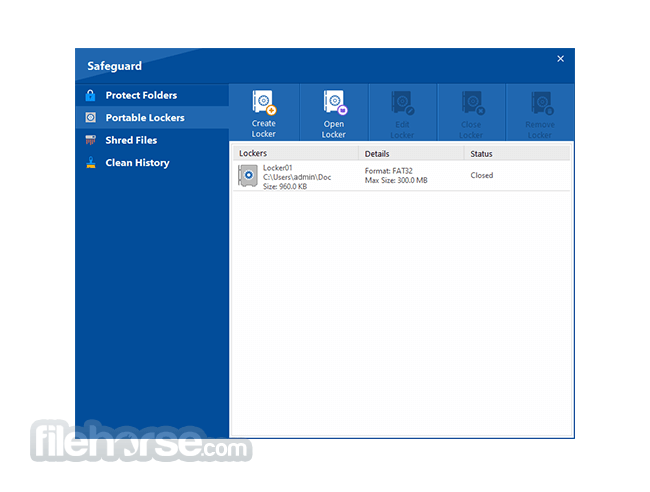The height and width of the screenshot is (492, 650).
Task: Click the 'Size: 960.0 KB' text
Action: click(x=285, y=187)
